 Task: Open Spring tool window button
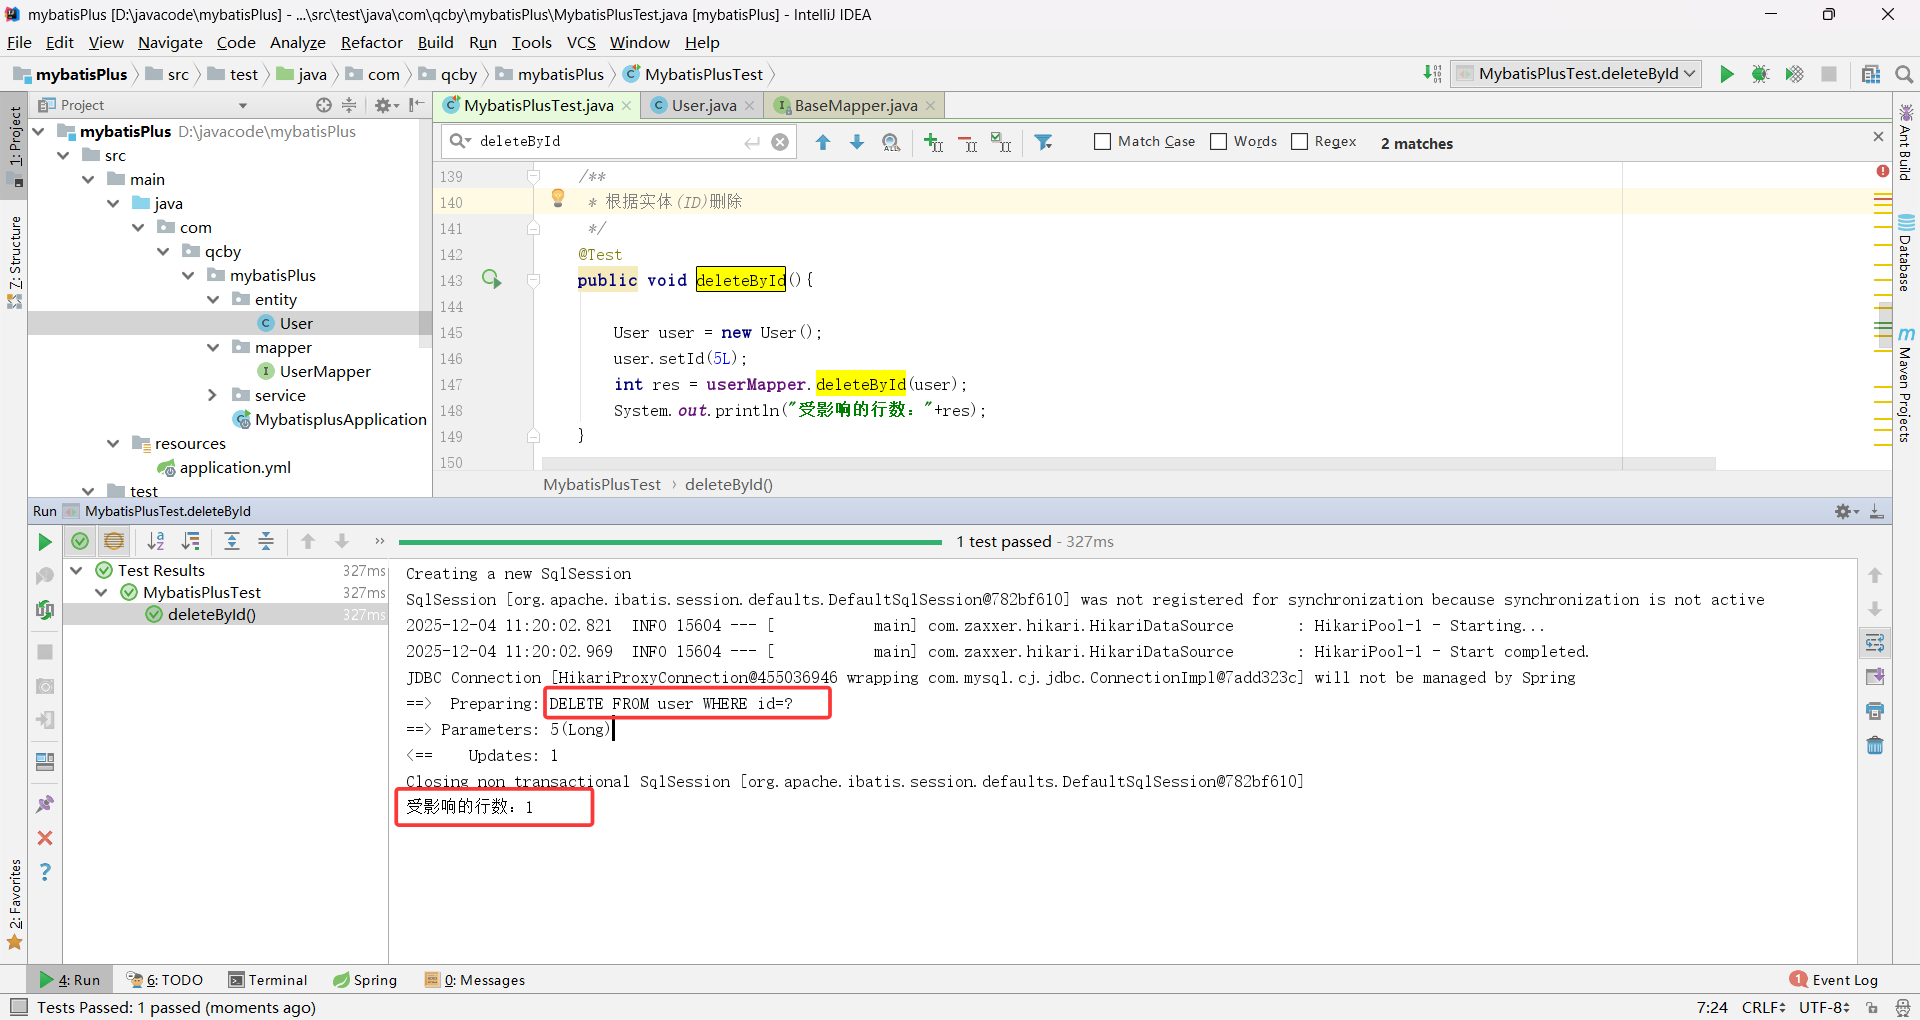coord(365,980)
